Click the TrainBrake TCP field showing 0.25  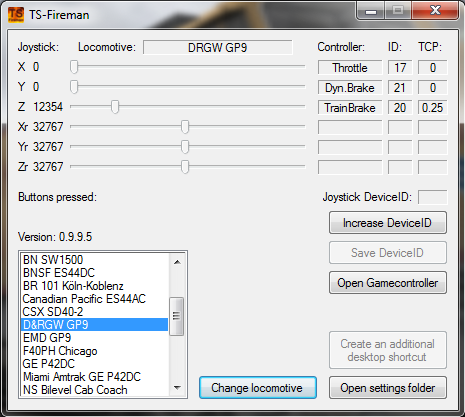coord(433,108)
